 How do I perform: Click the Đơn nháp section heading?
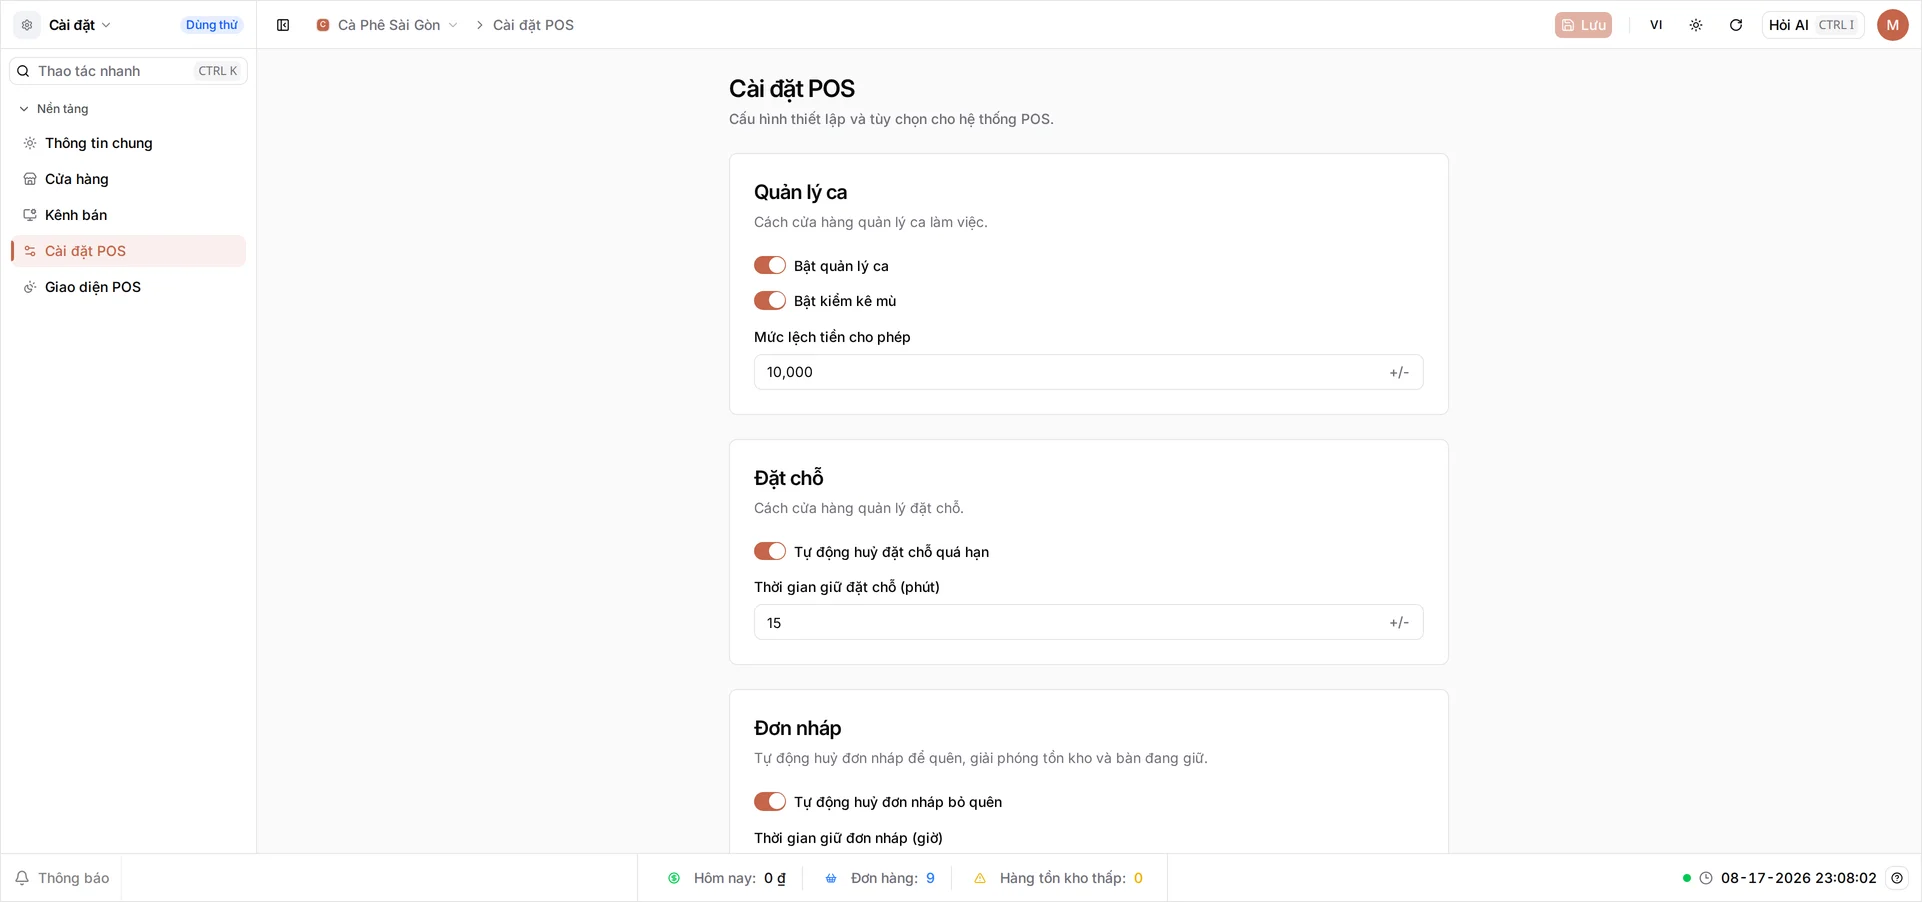(x=798, y=728)
